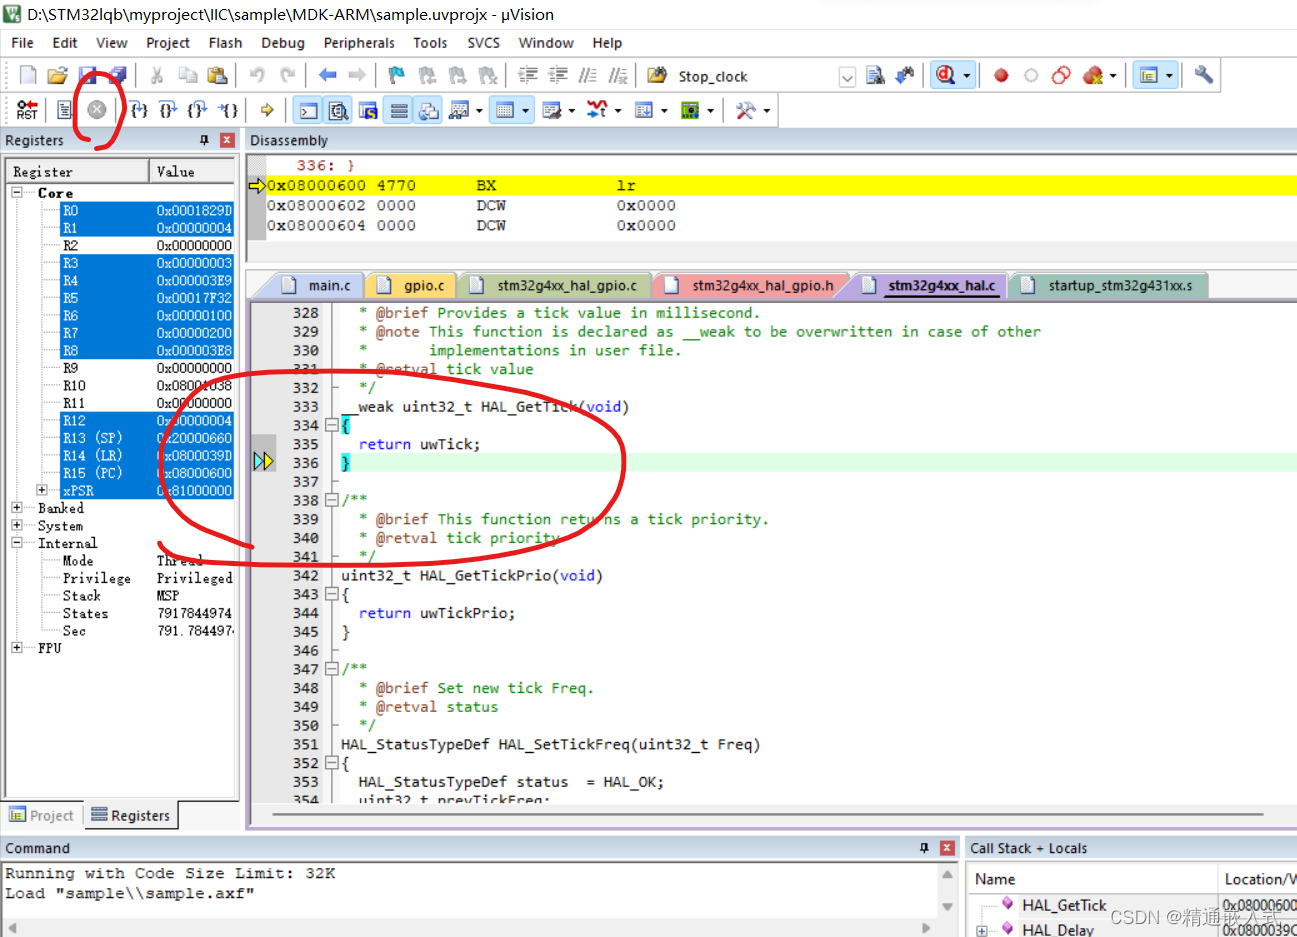Click the Name column header in Call Stack
Viewport: 1297px width, 937px height.
click(1094, 879)
